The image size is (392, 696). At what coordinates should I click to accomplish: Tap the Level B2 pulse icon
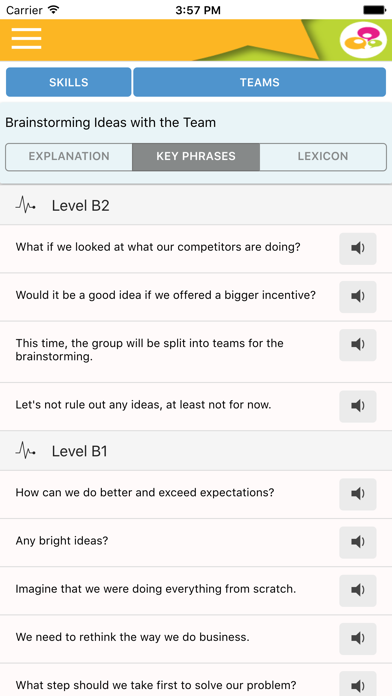(x=25, y=206)
